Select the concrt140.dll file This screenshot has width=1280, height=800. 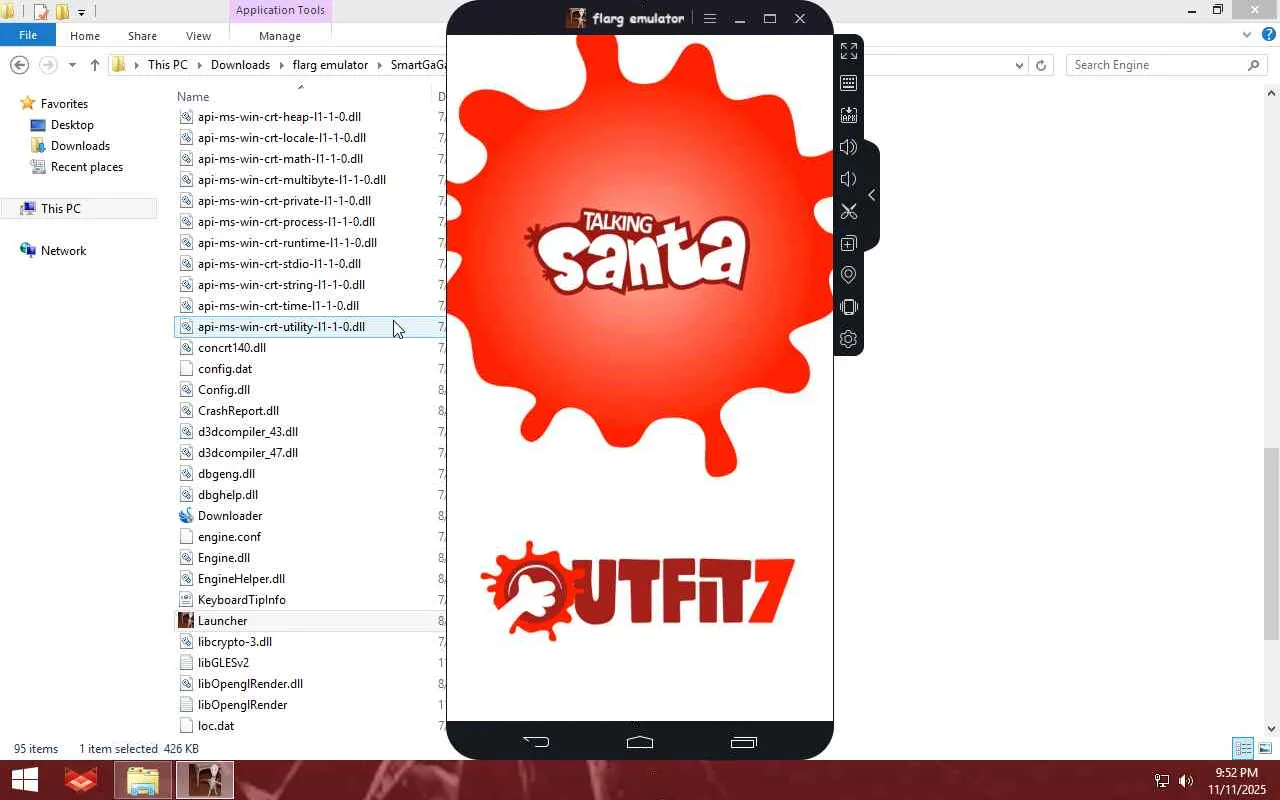click(232, 348)
